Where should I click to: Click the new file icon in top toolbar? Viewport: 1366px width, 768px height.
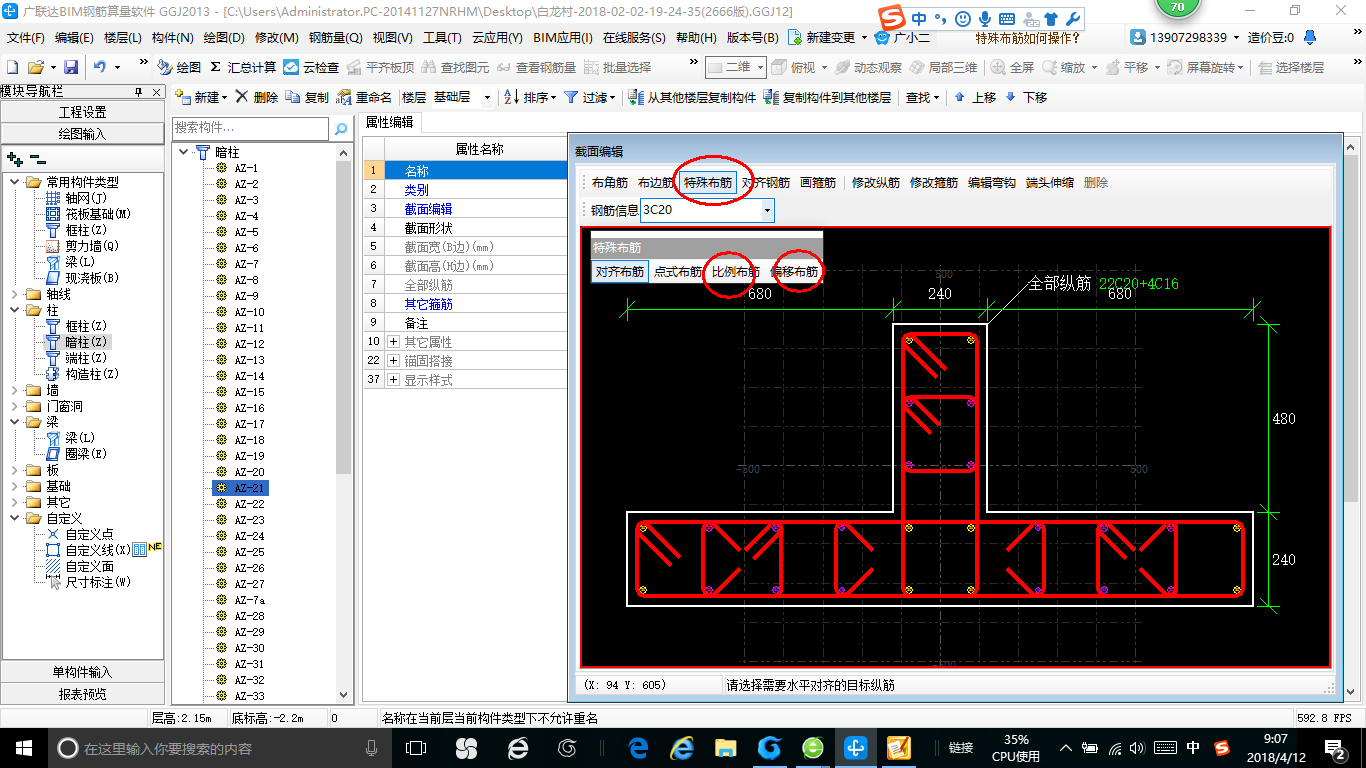coord(13,67)
